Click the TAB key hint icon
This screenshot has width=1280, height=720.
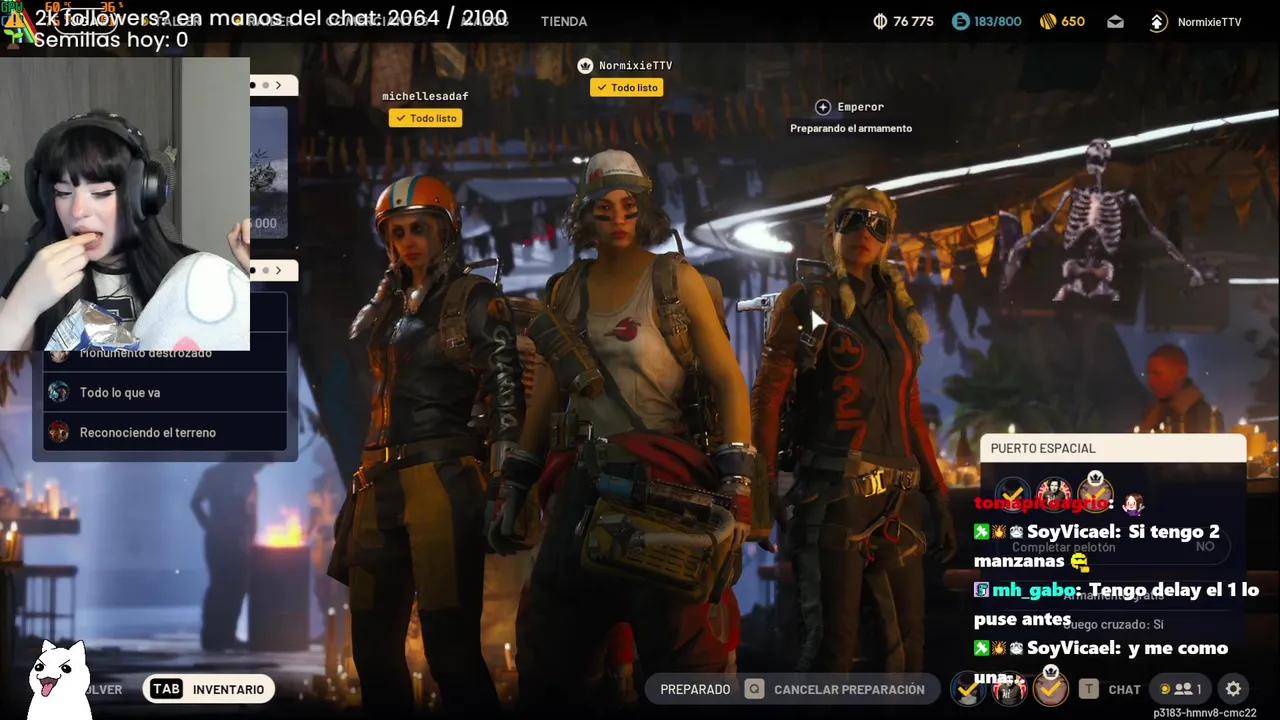pos(166,689)
